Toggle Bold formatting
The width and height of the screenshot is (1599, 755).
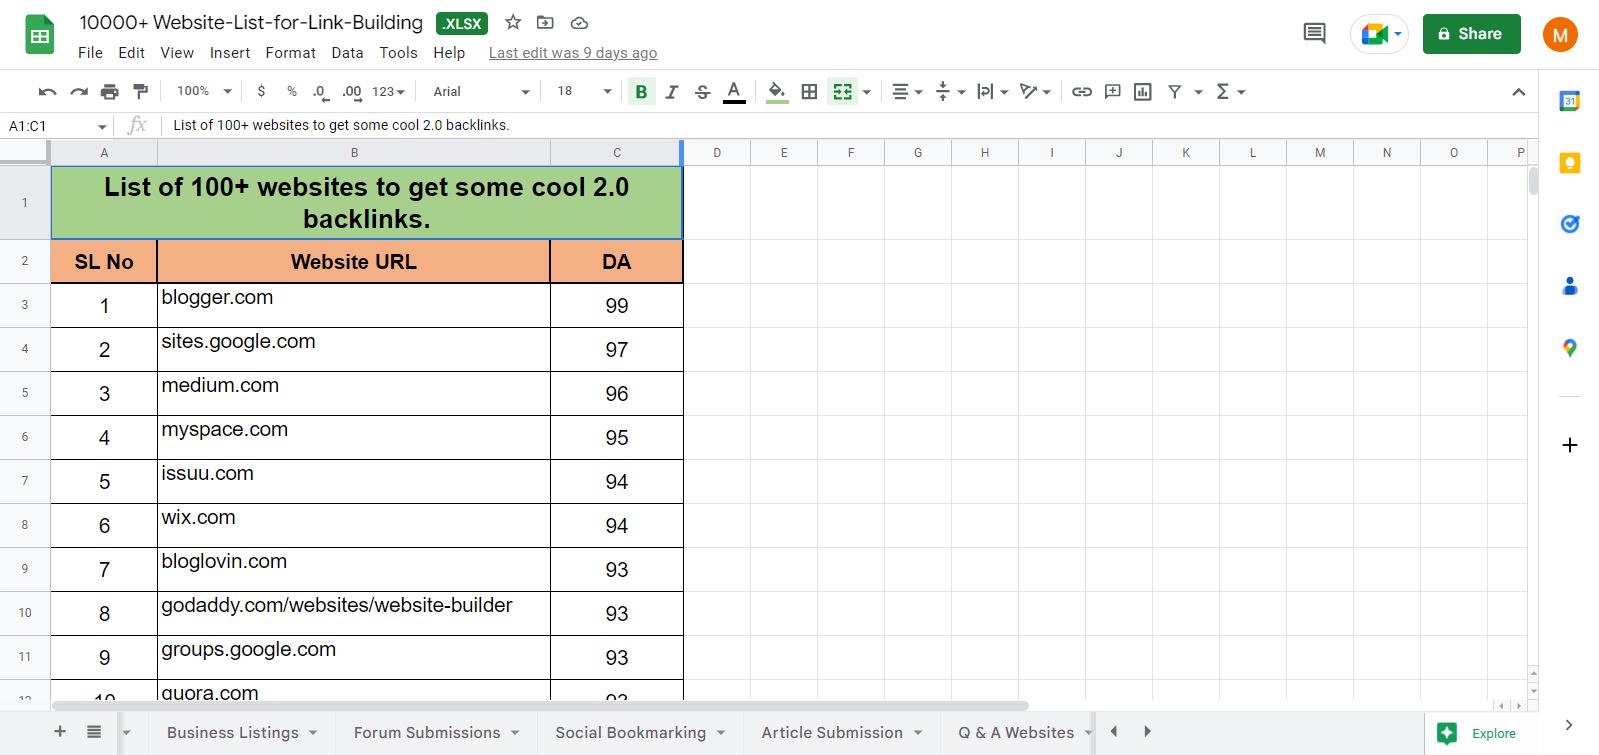pos(641,92)
